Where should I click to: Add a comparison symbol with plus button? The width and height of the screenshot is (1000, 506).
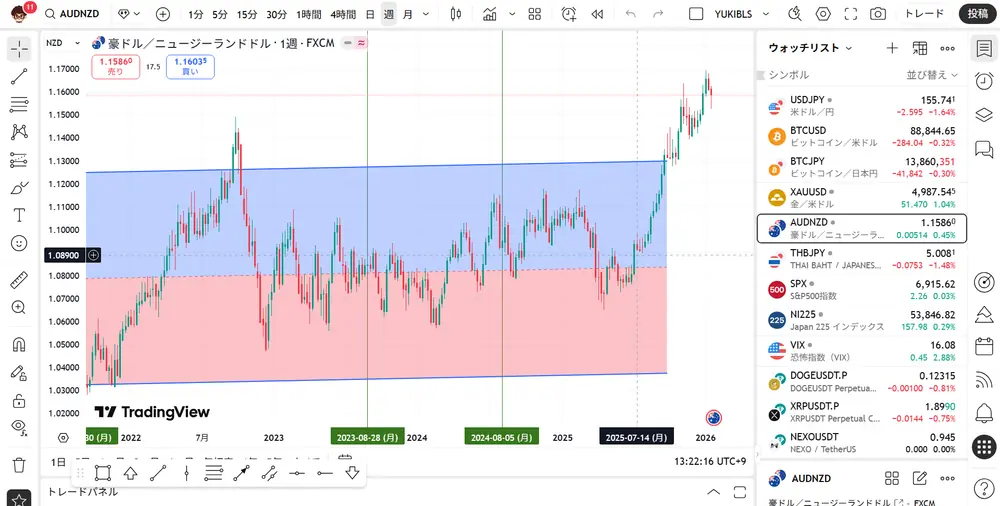pos(163,14)
